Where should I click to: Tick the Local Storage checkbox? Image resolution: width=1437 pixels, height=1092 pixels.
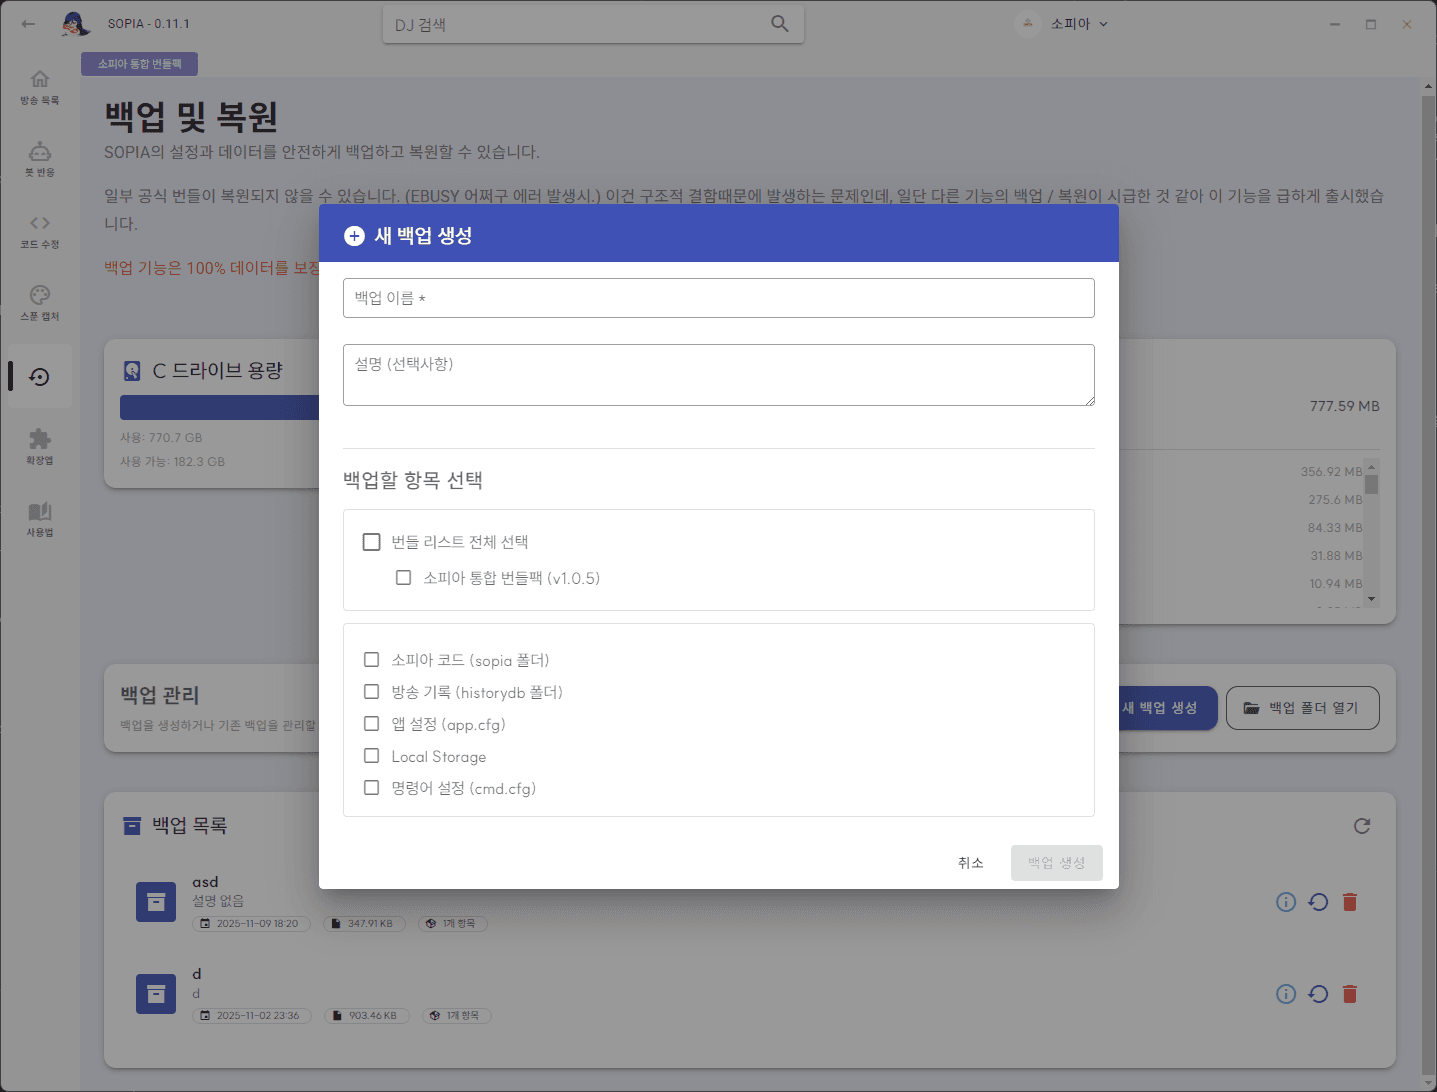(x=372, y=756)
